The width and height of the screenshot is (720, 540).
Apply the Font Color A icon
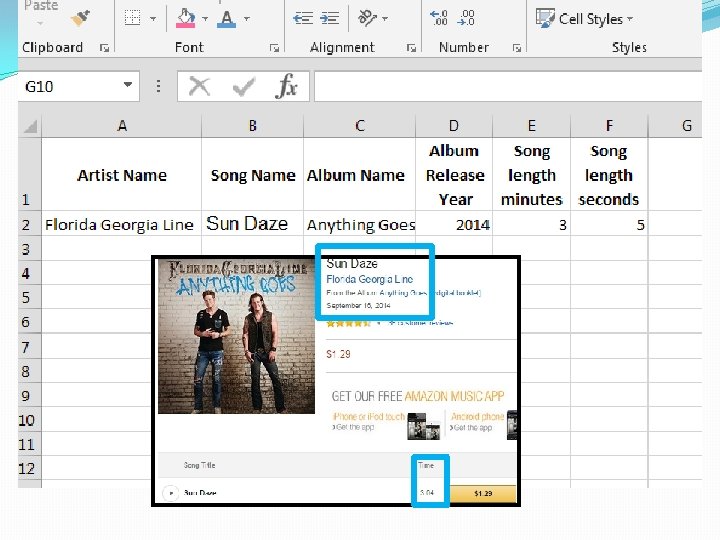(226, 19)
